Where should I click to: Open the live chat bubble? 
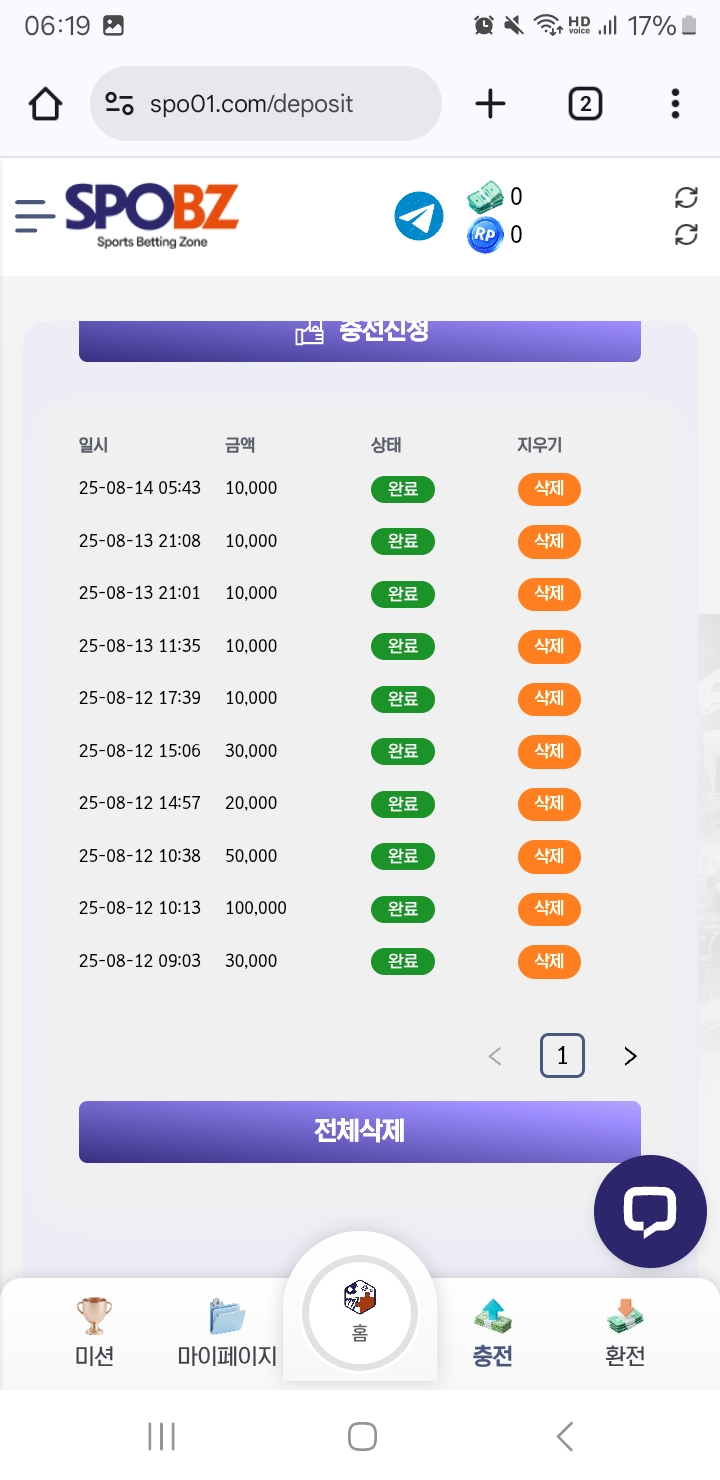point(650,1211)
